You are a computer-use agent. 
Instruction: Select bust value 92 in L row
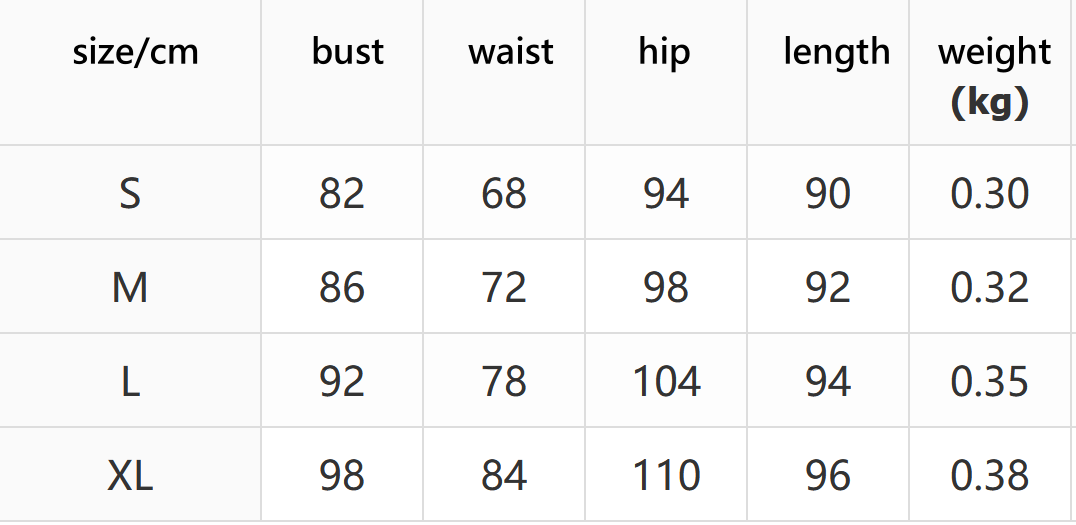click(x=342, y=382)
